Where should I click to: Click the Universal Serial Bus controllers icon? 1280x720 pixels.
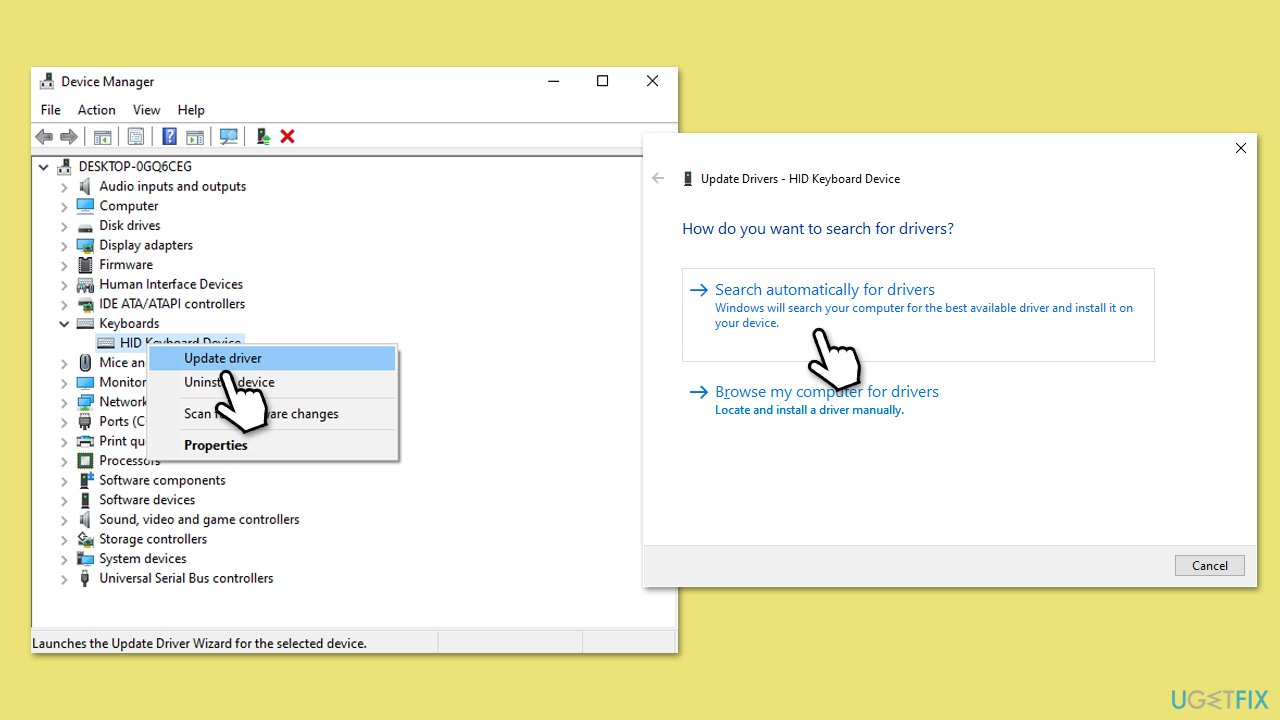coord(86,578)
